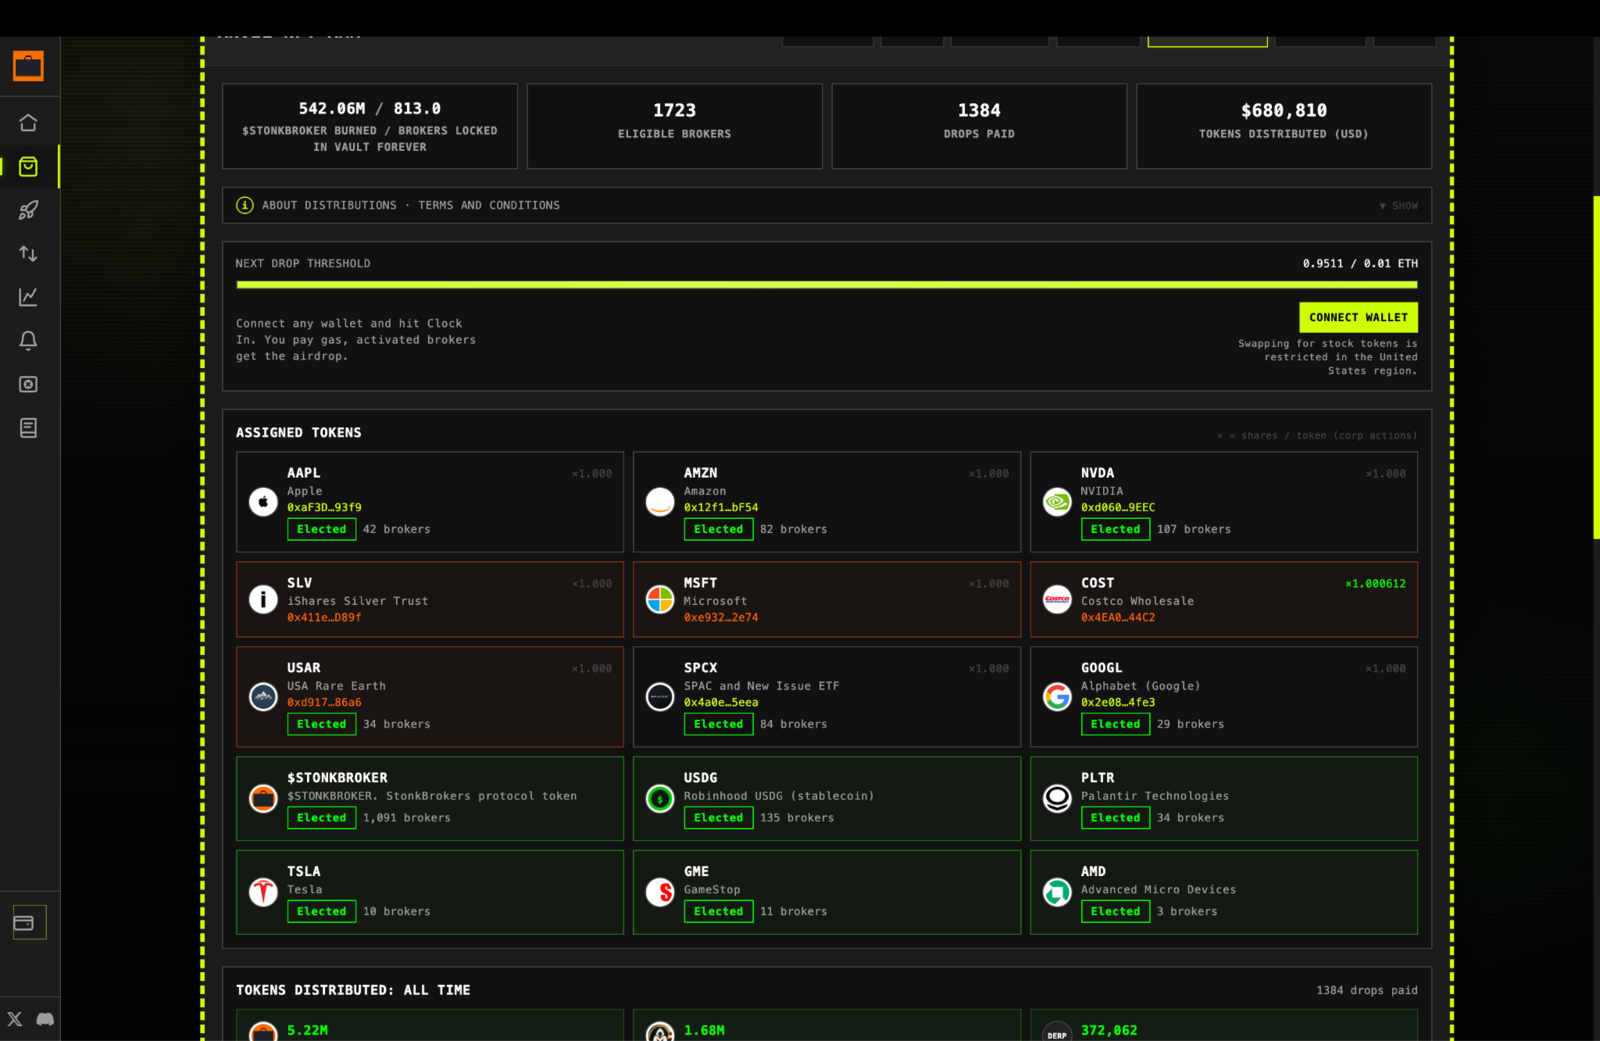Open SLV contract address 0x411e…D89f
This screenshot has height=1041, width=1600.
click(324, 618)
